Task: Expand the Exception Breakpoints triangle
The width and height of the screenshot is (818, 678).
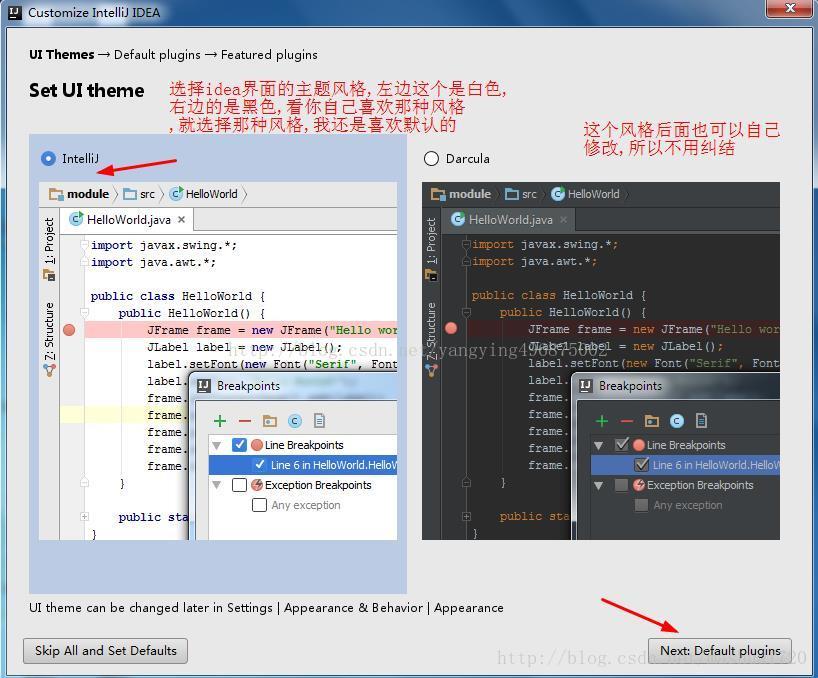Action: click(x=215, y=484)
